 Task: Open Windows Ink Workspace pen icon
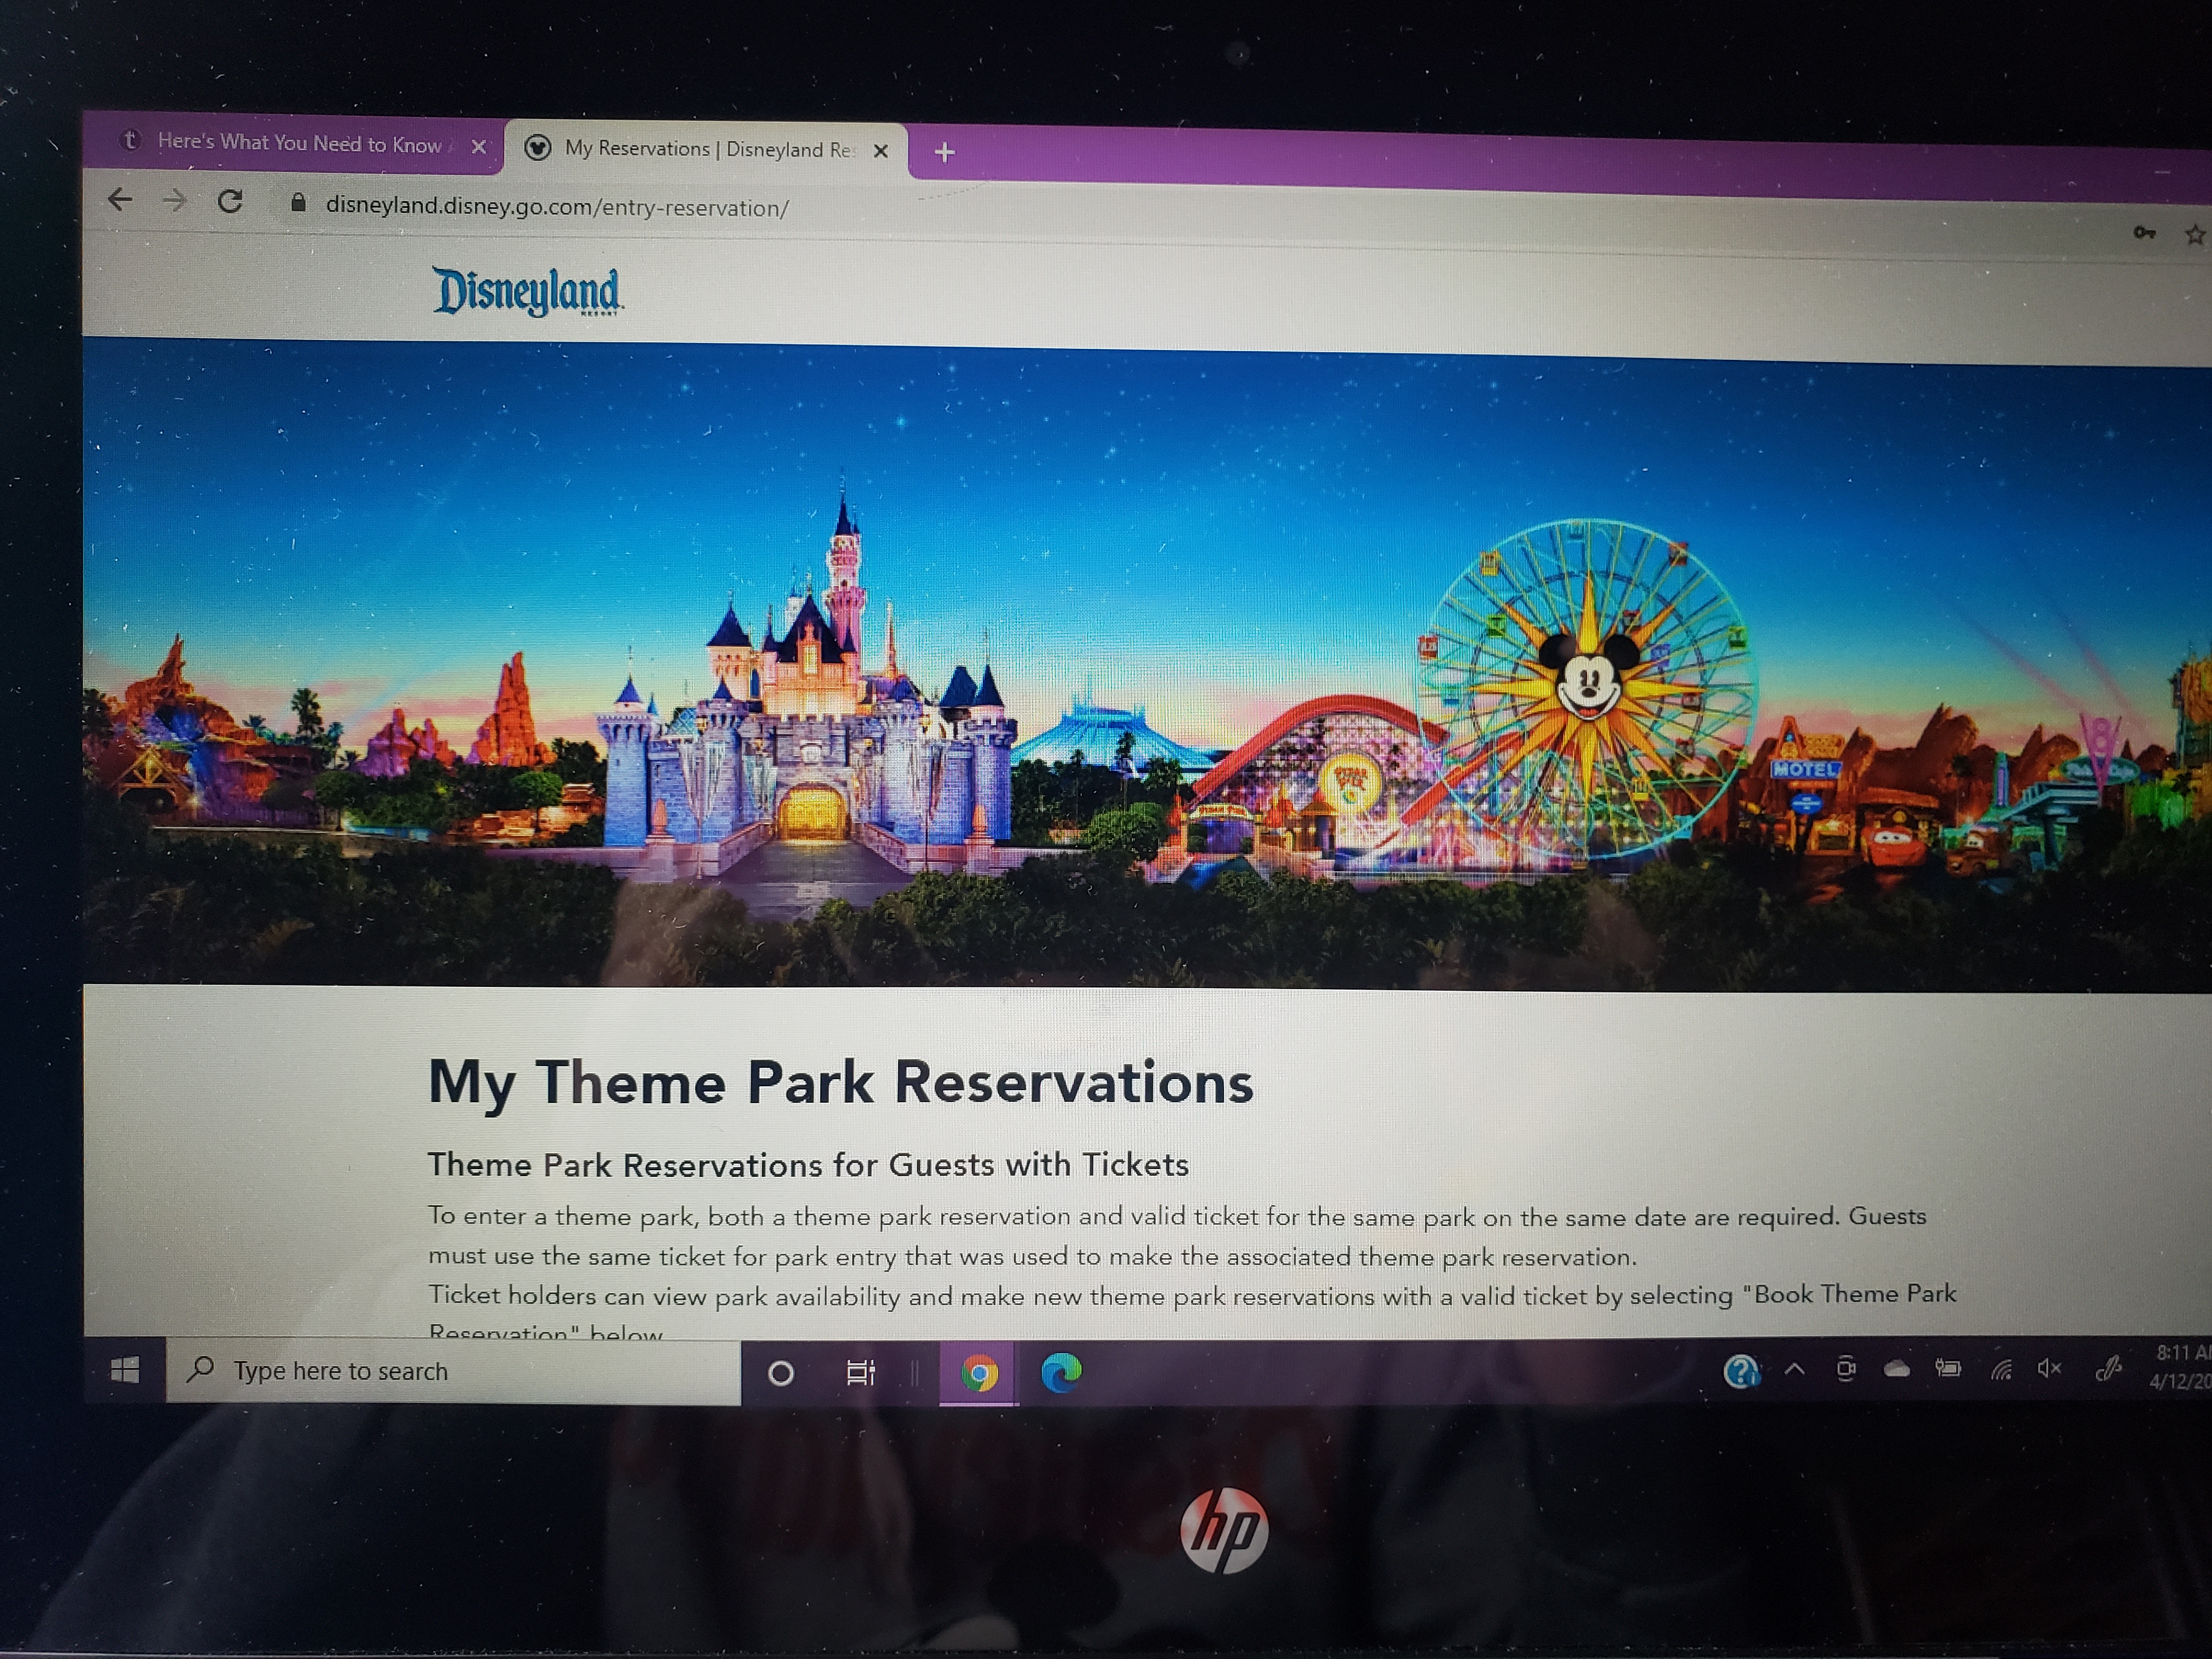tap(2108, 1368)
